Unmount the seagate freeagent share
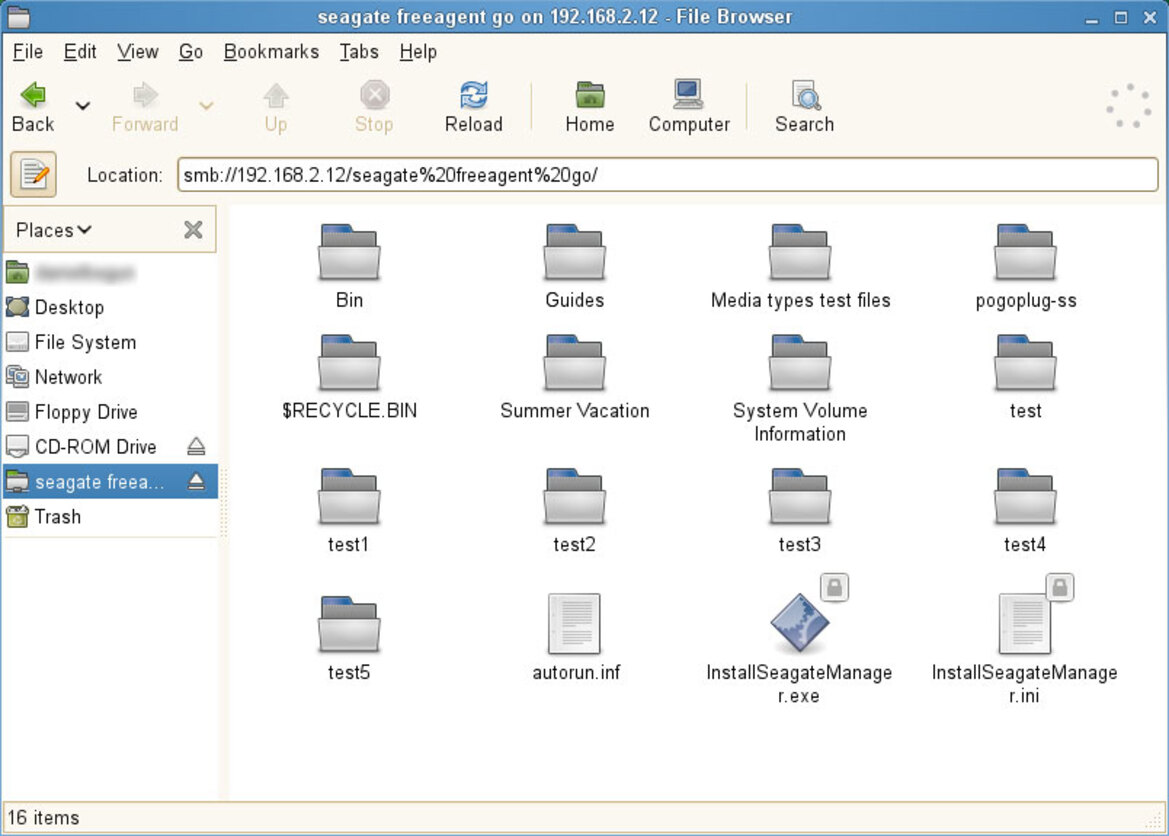This screenshot has height=836, width=1169. [x=196, y=481]
